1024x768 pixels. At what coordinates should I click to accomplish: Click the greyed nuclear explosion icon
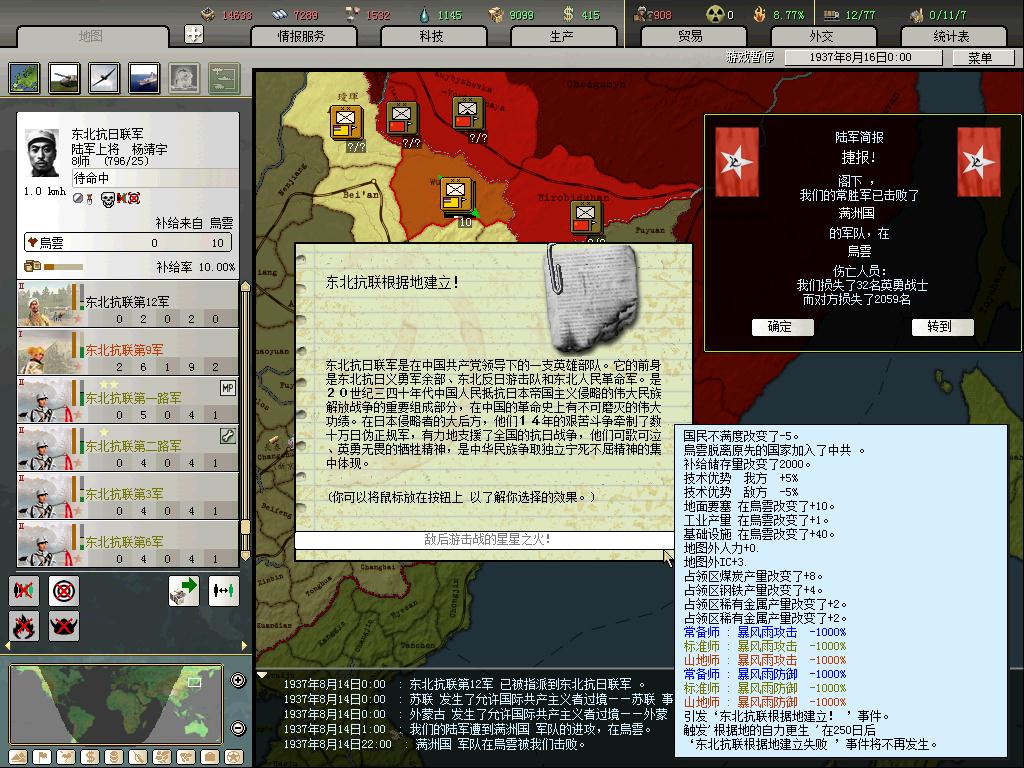click(184, 78)
